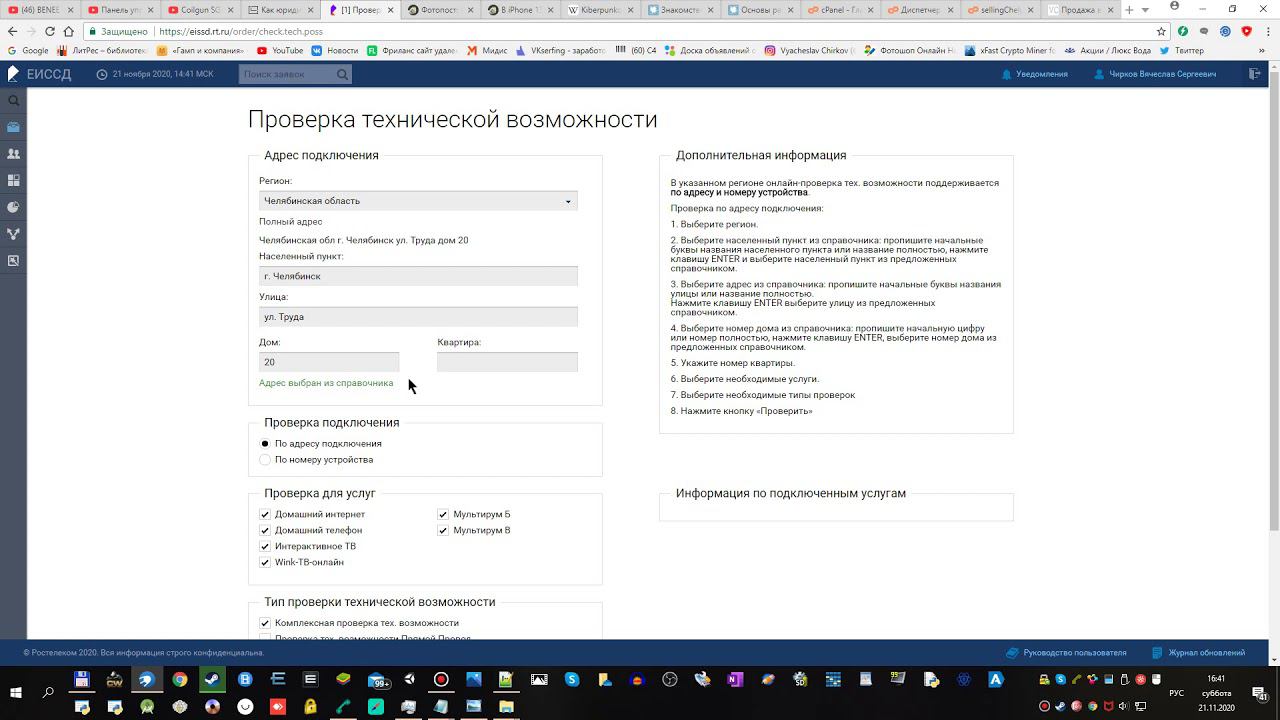1280x720 pixels.
Task: Click the bottom image sidebar icon
Action: [x=13, y=260]
